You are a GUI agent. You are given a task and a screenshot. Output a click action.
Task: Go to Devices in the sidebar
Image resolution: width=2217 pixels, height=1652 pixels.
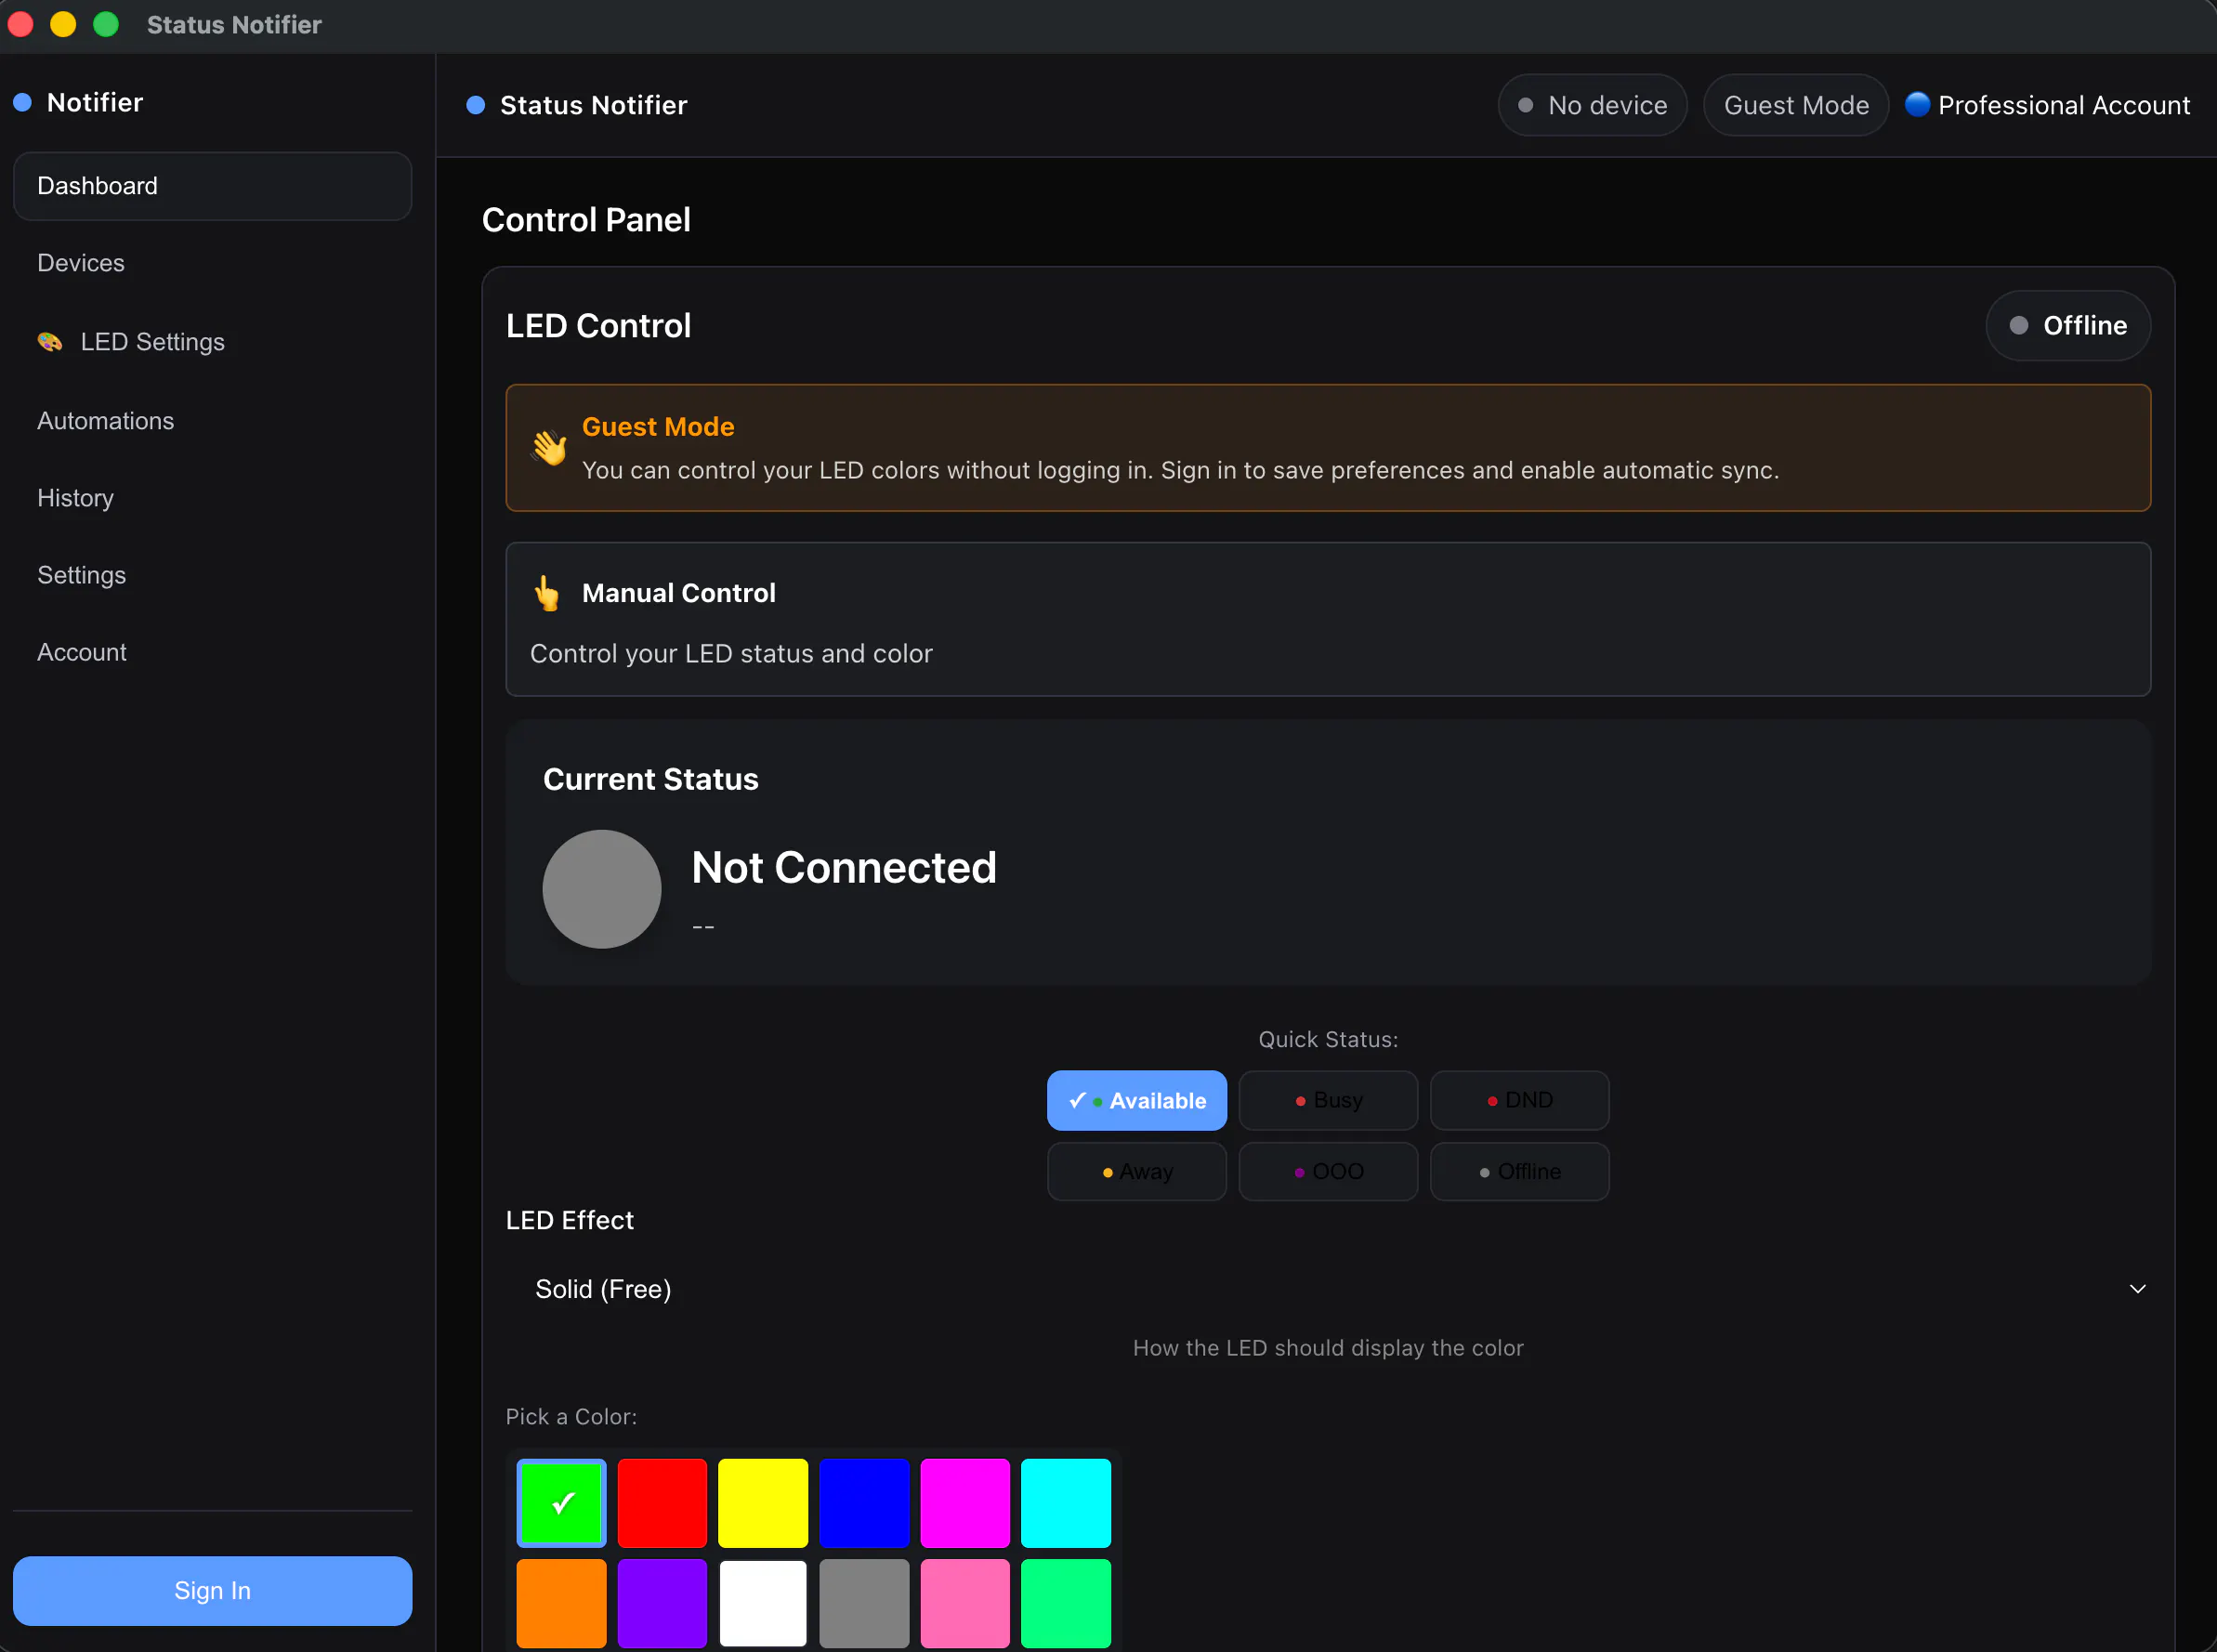[212, 263]
